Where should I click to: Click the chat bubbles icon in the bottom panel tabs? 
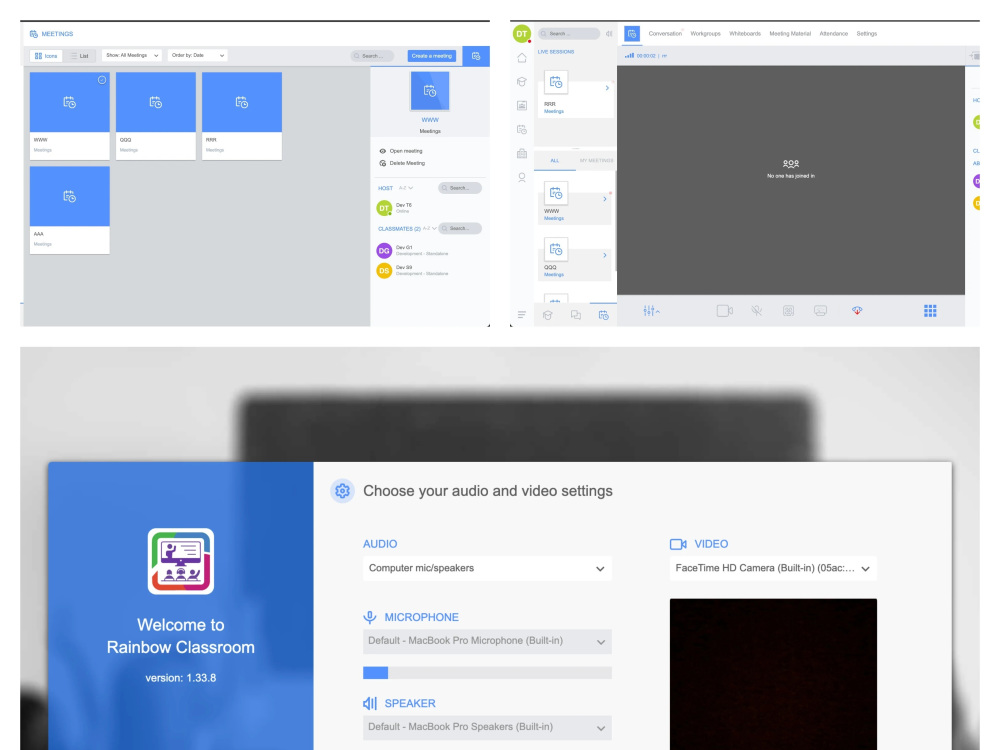click(575, 315)
